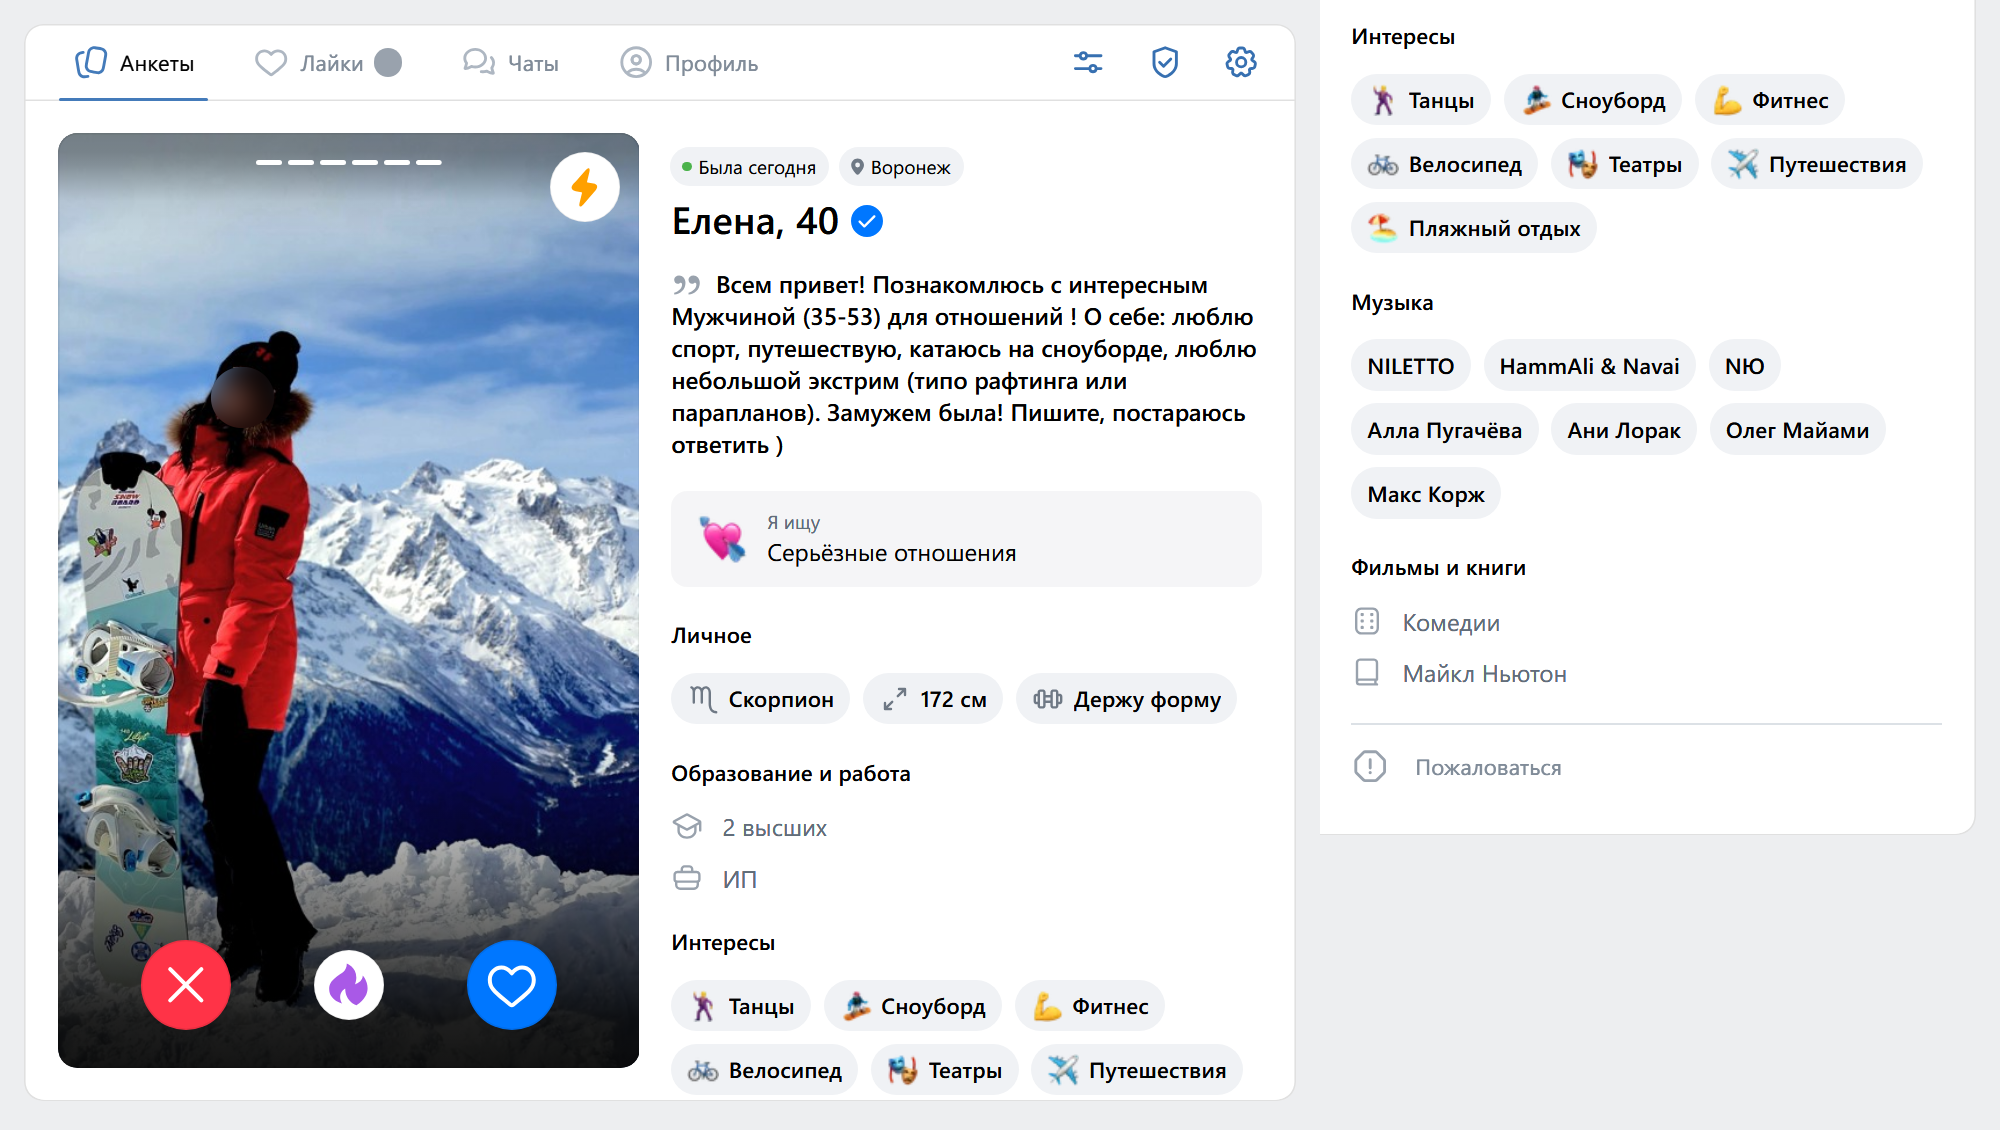Select the NILETTO music chip
Screen dimensions: 2000x1130
[1410, 366]
